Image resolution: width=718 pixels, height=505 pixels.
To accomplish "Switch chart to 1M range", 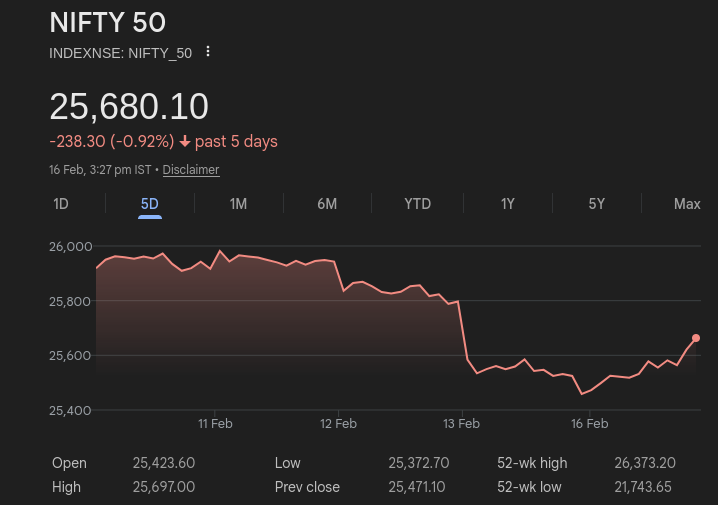I will click(x=238, y=204).
